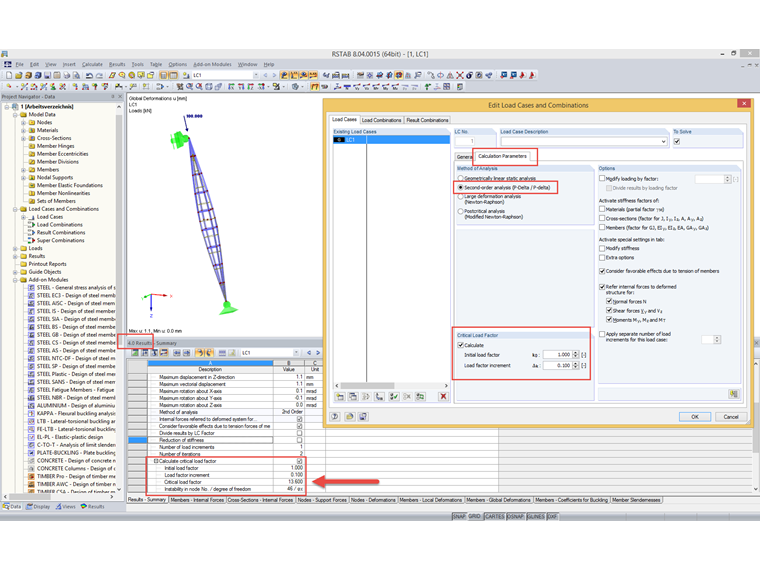This screenshot has height=570, width=760.
Task: Select Second-order analysis (P-Delta) radio button
Action: click(460, 188)
